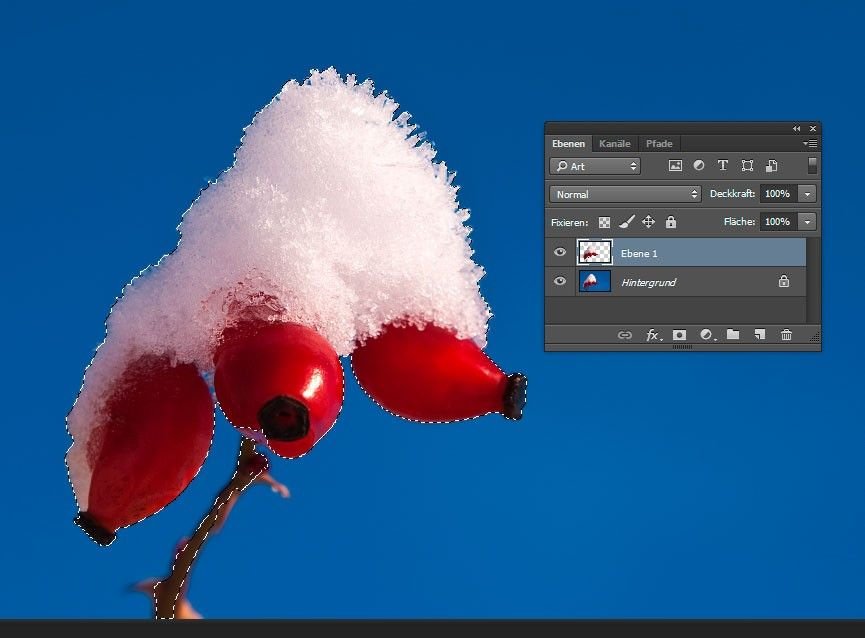
Task: Filter layers by type (T) icon
Action: [x=723, y=165]
